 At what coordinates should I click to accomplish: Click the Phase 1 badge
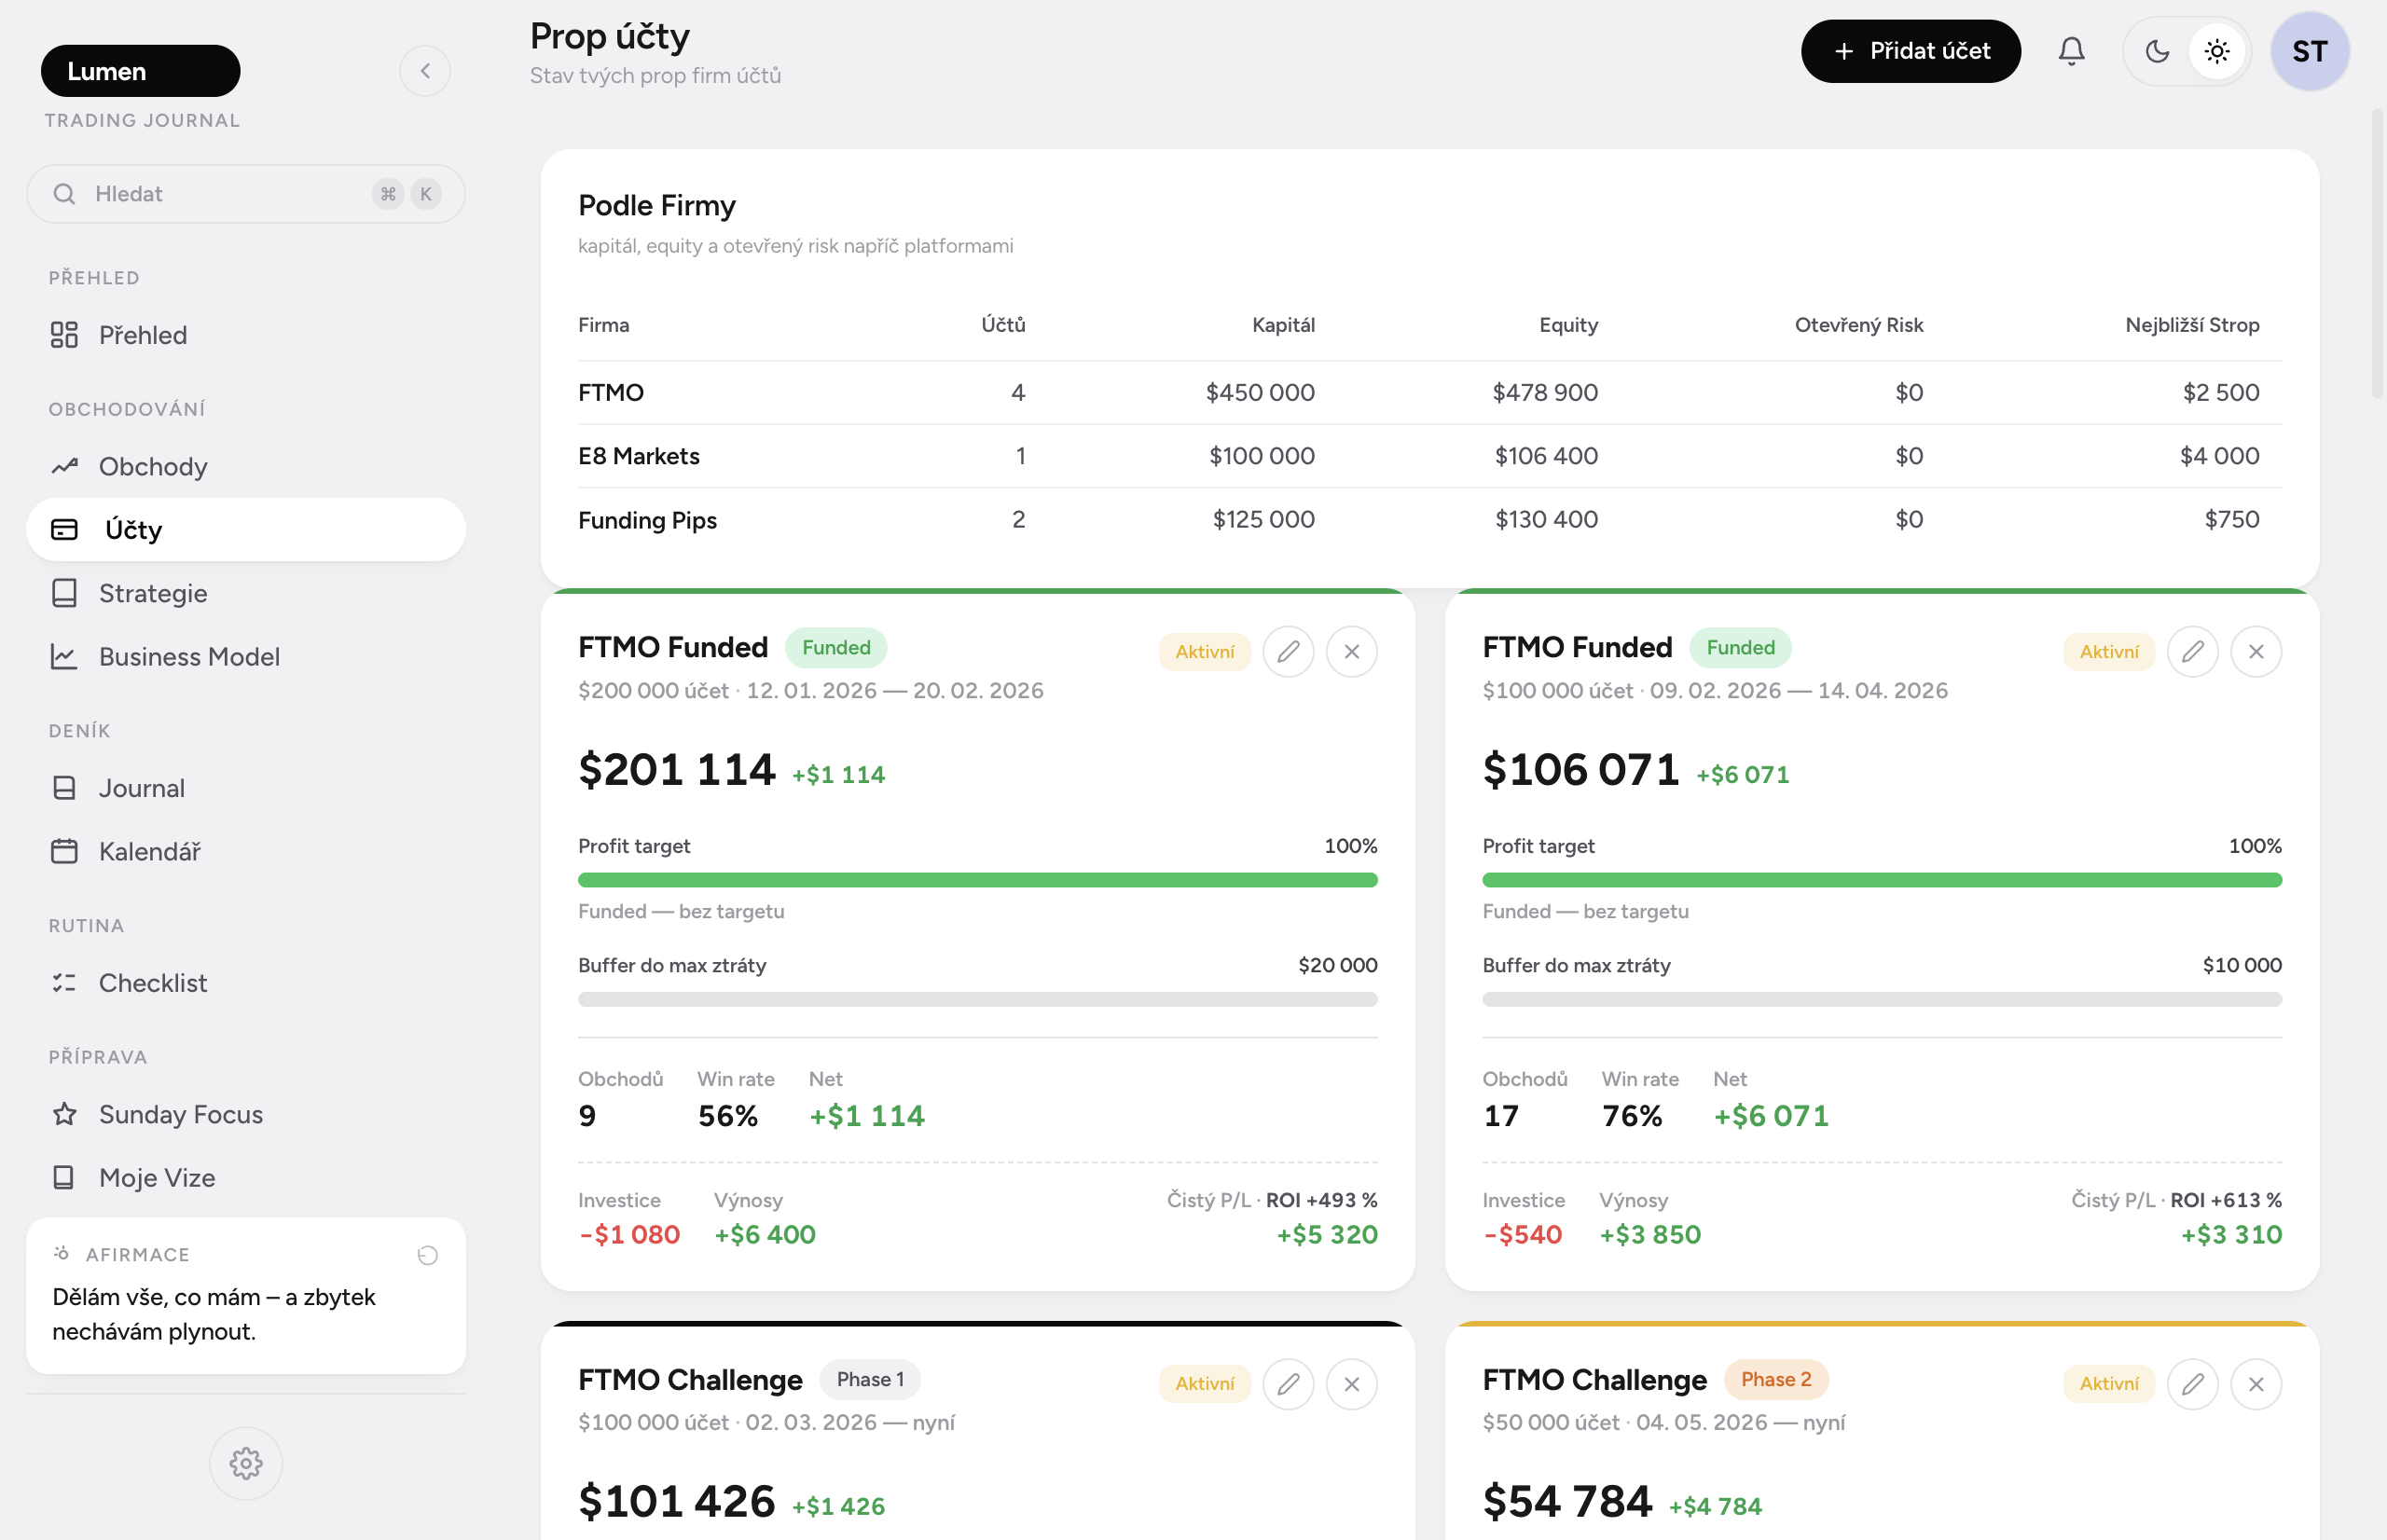870,1380
